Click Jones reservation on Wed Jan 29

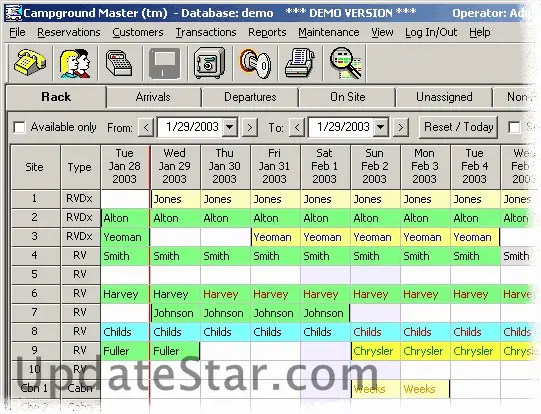click(x=175, y=199)
